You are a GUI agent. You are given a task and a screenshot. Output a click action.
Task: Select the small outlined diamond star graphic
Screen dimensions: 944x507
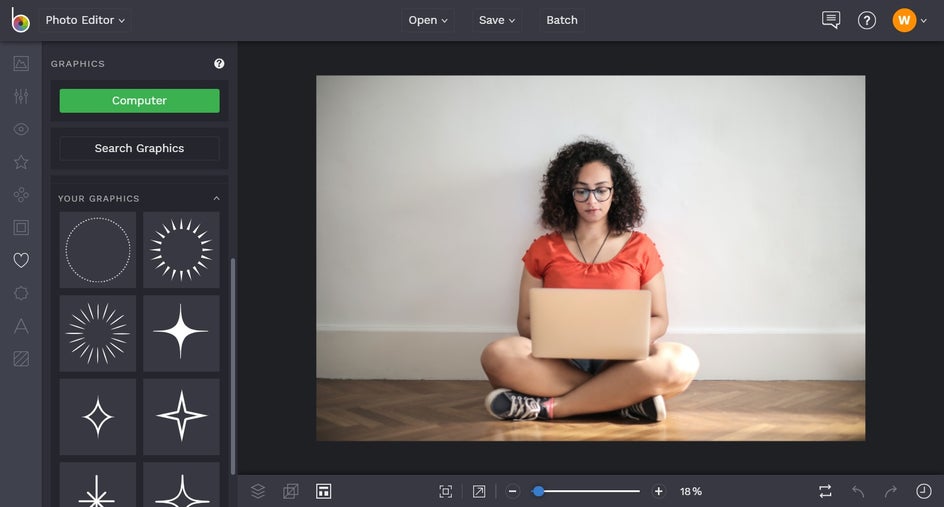[98, 417]
